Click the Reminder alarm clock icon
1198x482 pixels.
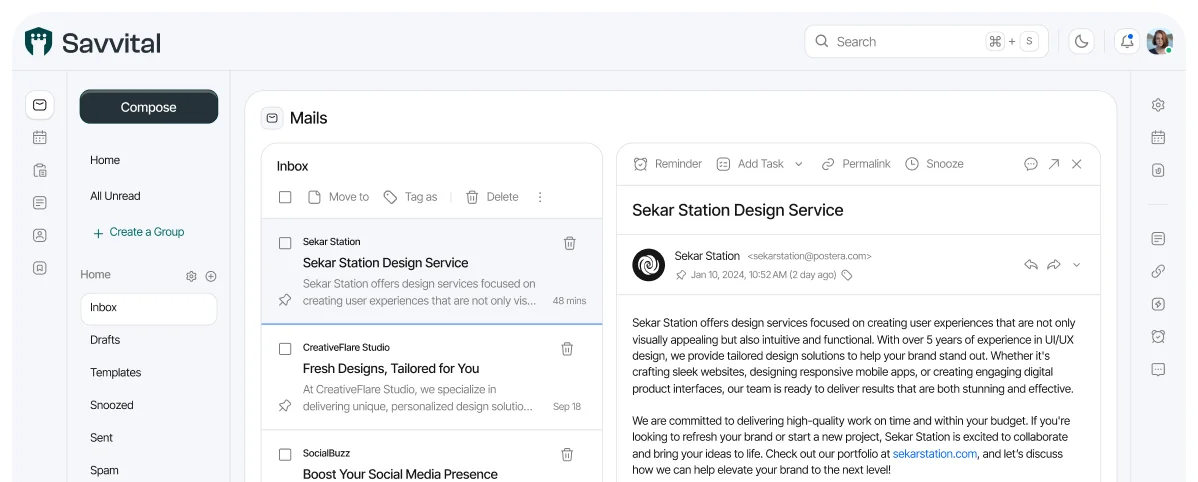[x=640, y=164]
